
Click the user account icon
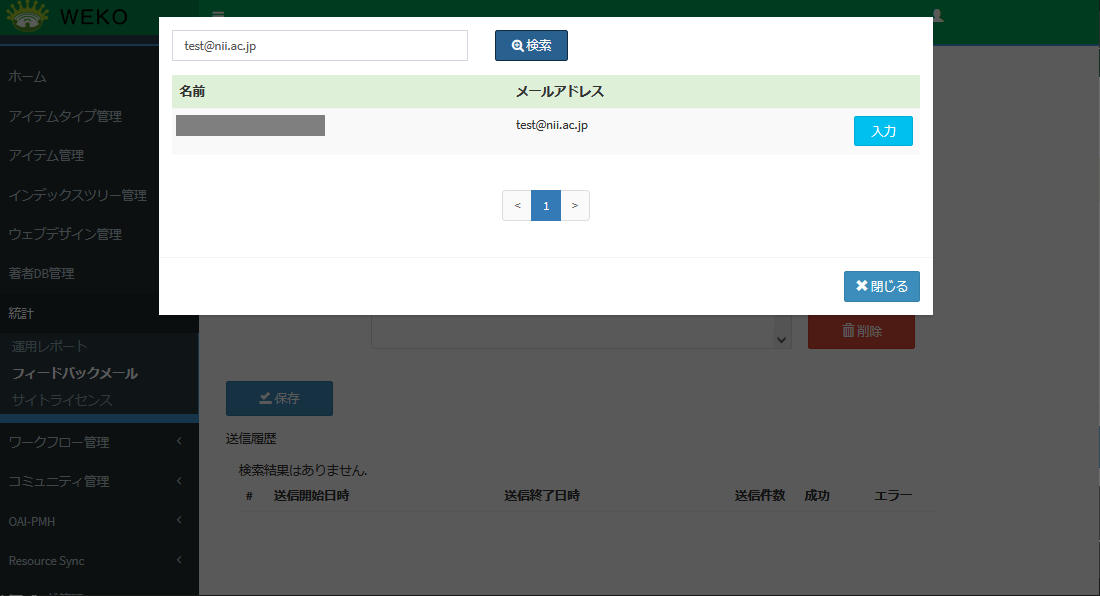pyautogui.click(x=937, y=15)
